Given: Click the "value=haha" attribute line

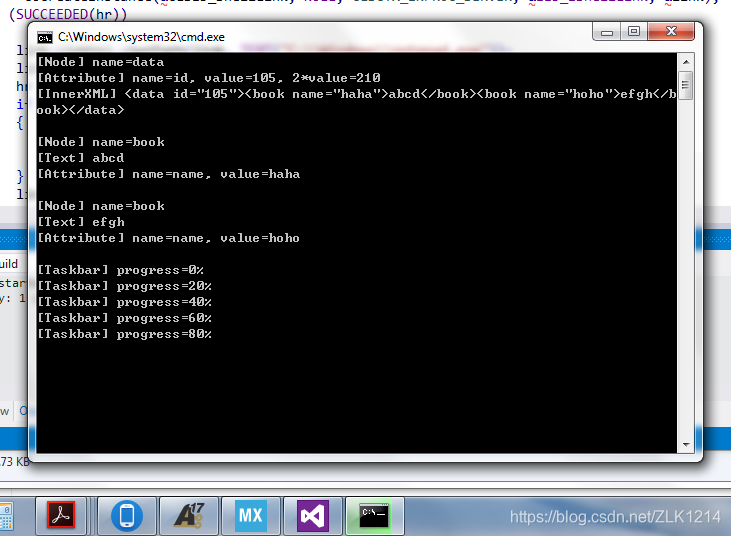Looking at the screenshot, I should pyautogui.click(x=169, y=174).
